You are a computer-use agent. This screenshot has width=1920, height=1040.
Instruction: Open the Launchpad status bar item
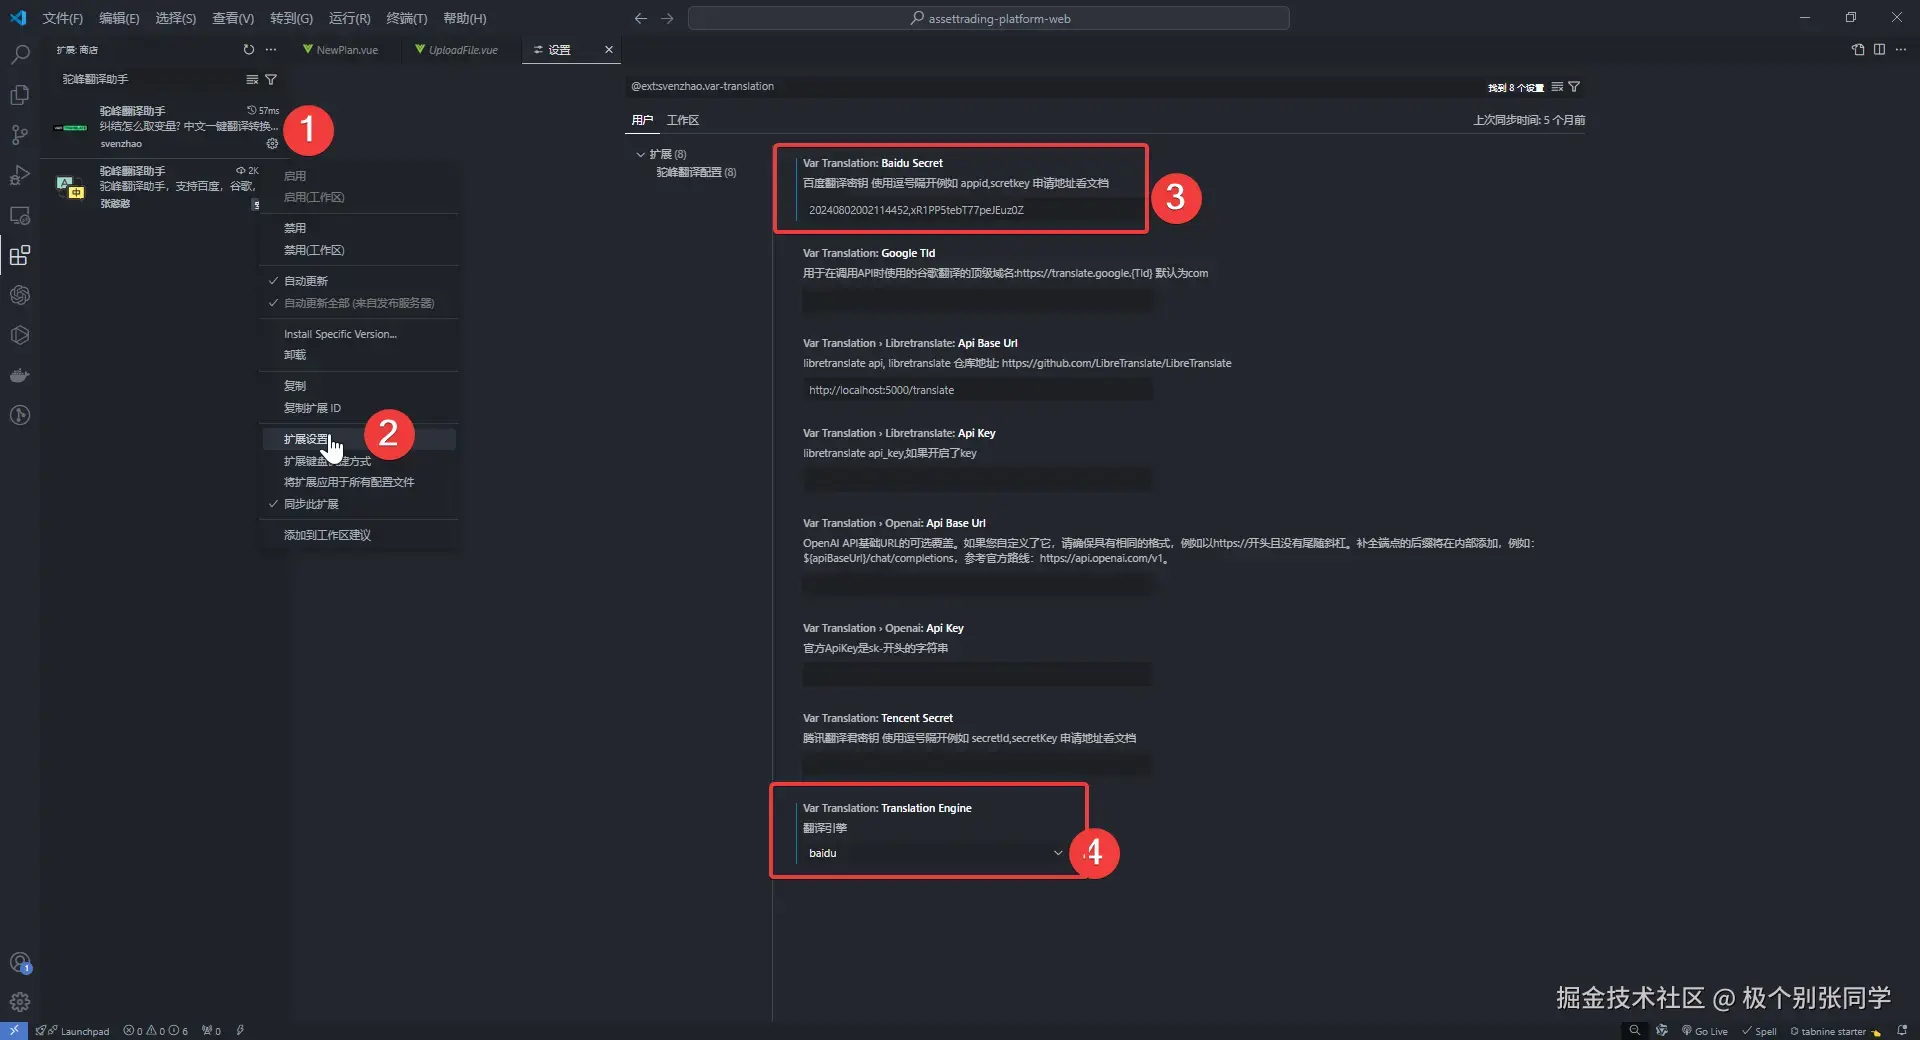[72, 1031]
